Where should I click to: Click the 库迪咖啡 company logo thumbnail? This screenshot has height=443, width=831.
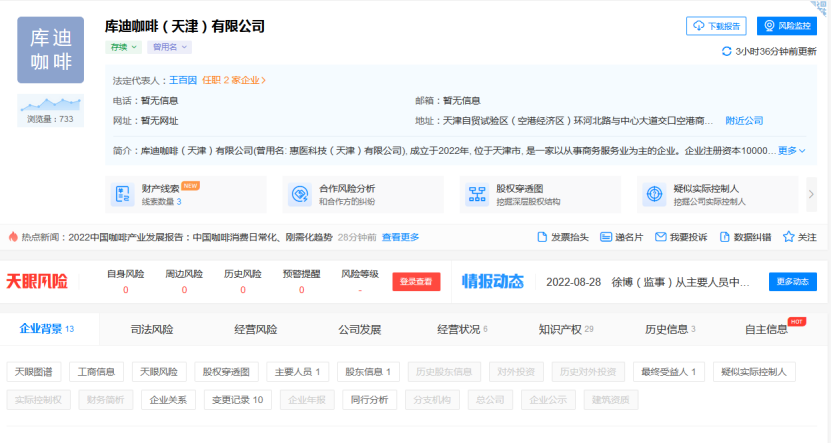50,50
